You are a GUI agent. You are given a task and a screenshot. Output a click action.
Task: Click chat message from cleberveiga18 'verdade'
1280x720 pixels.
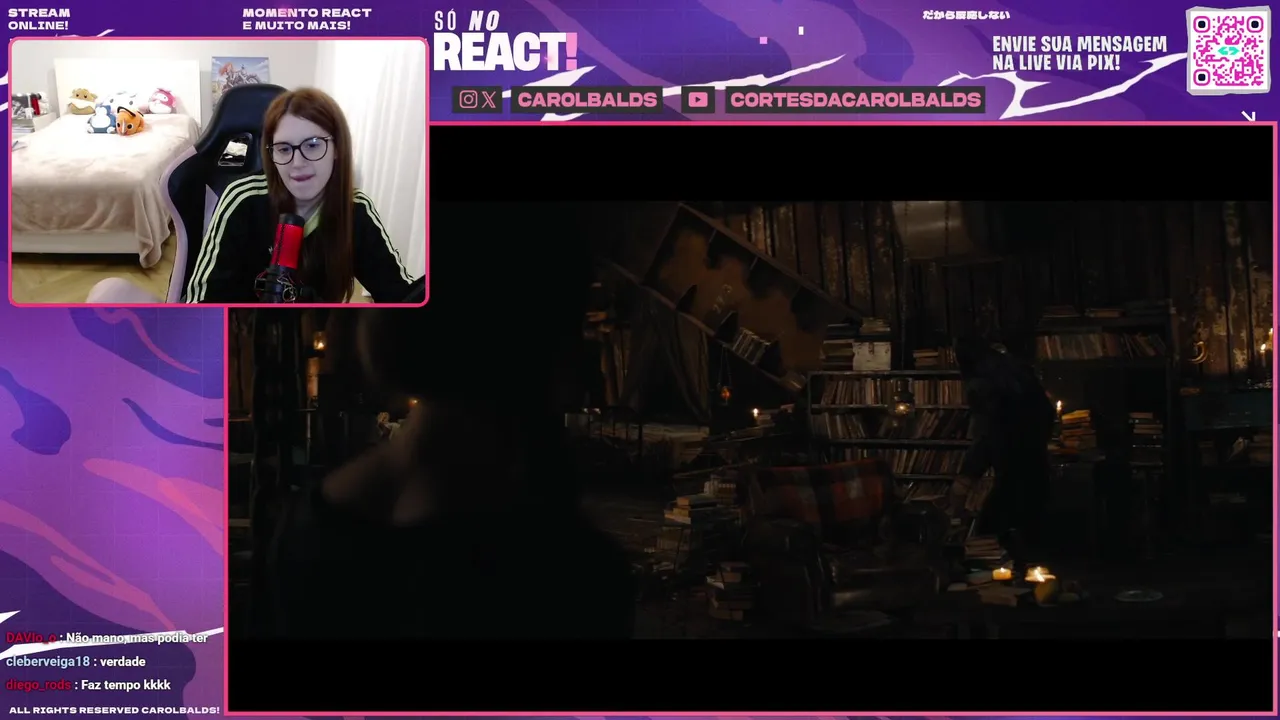click(x=76, y=661)
